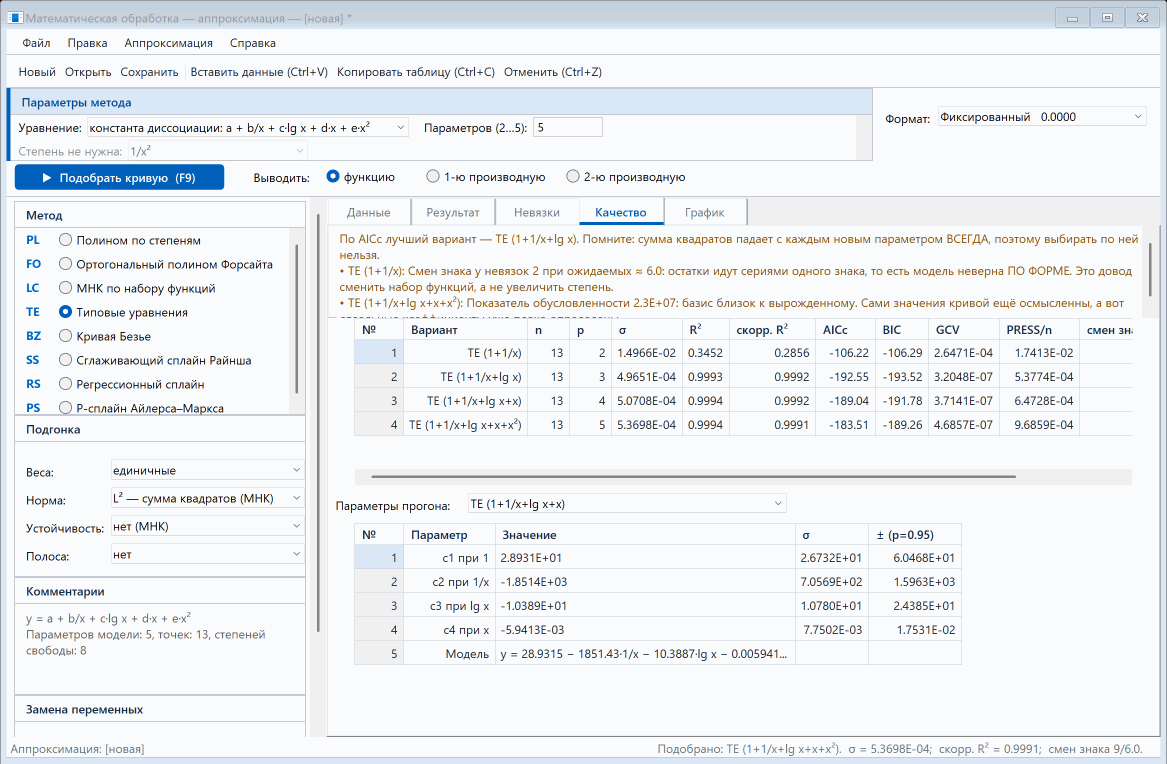Open the Уравнение equation dropdown
The image size is (1167, 764).
pyautogui.click(x=248, y=128)
